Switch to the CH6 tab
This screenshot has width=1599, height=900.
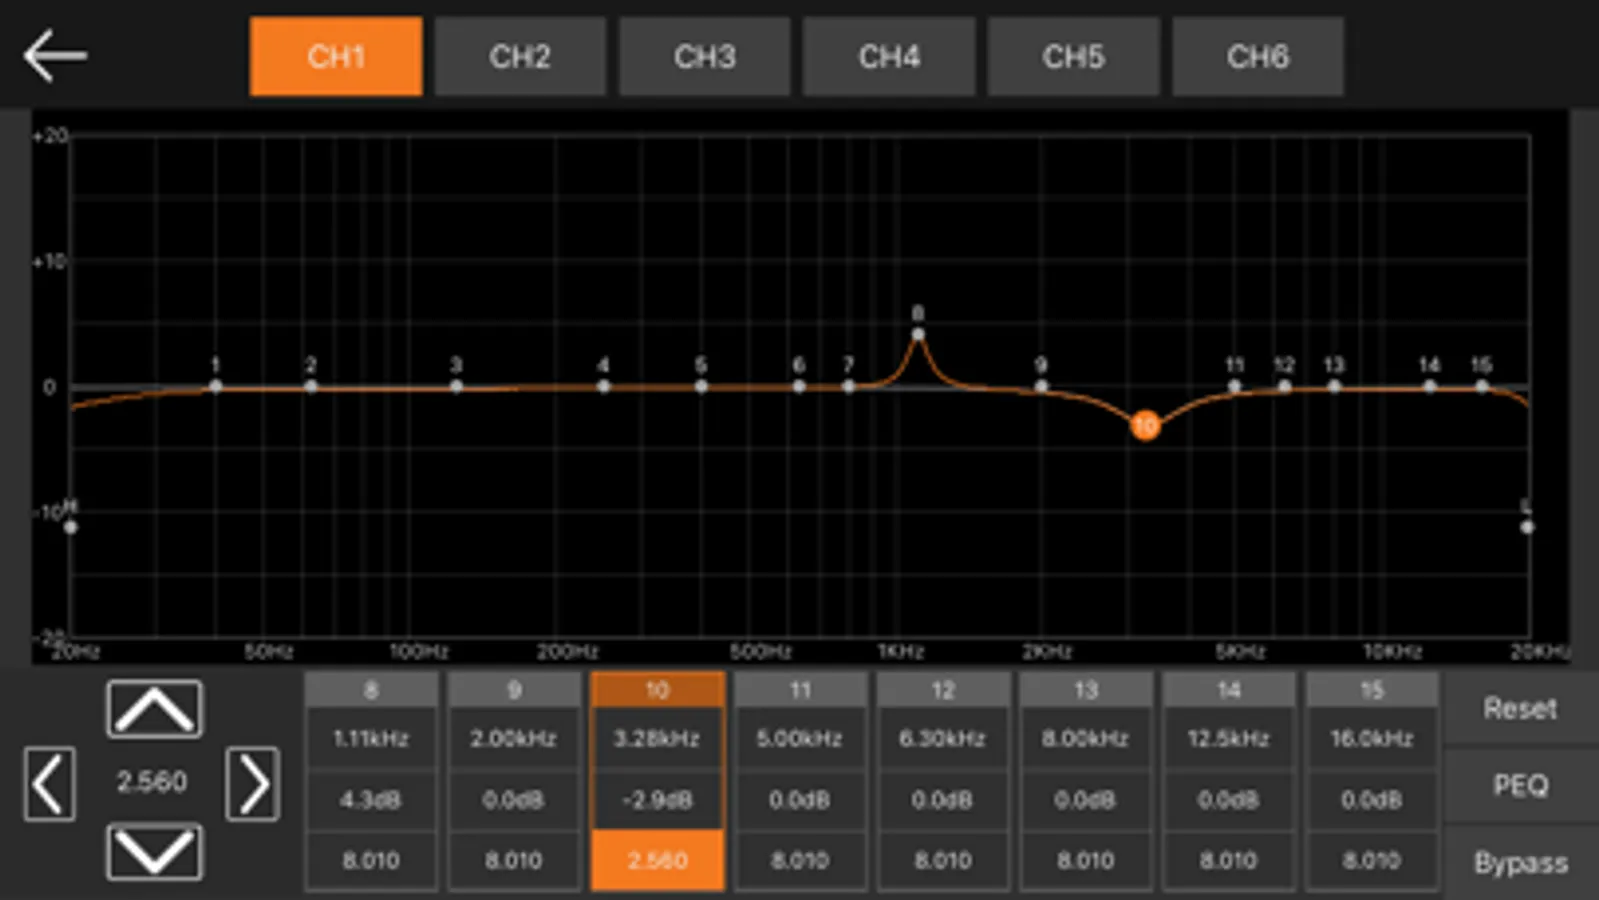1258,56
